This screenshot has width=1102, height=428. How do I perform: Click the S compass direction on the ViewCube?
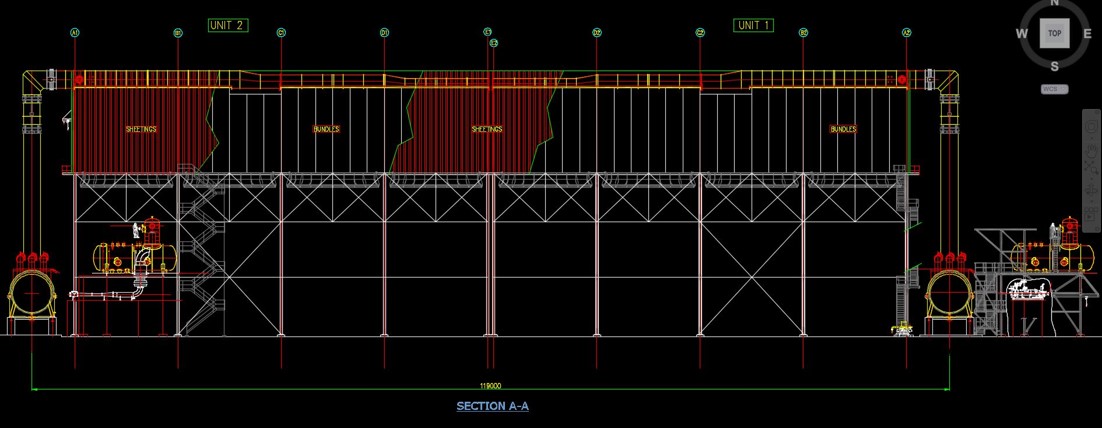tap(1054, 66)
